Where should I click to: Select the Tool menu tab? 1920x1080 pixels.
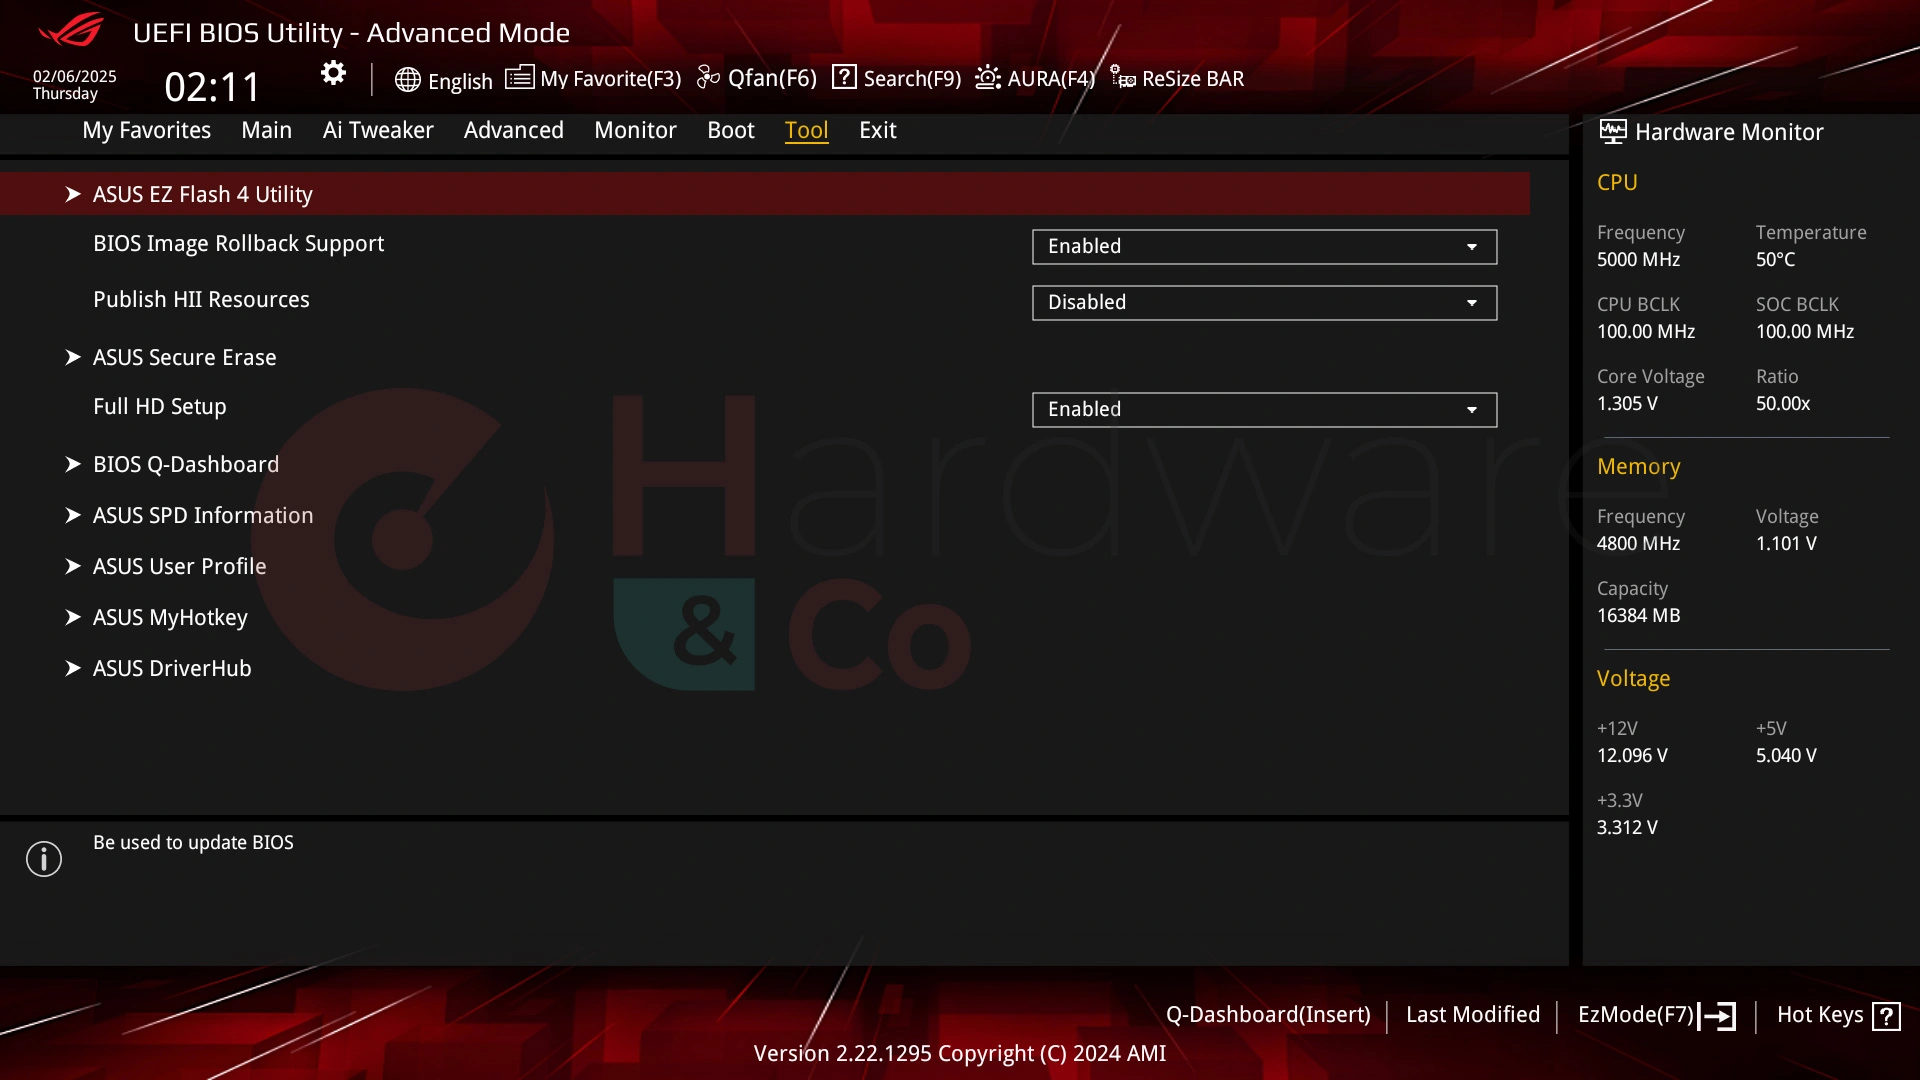[x=807, y=129]
